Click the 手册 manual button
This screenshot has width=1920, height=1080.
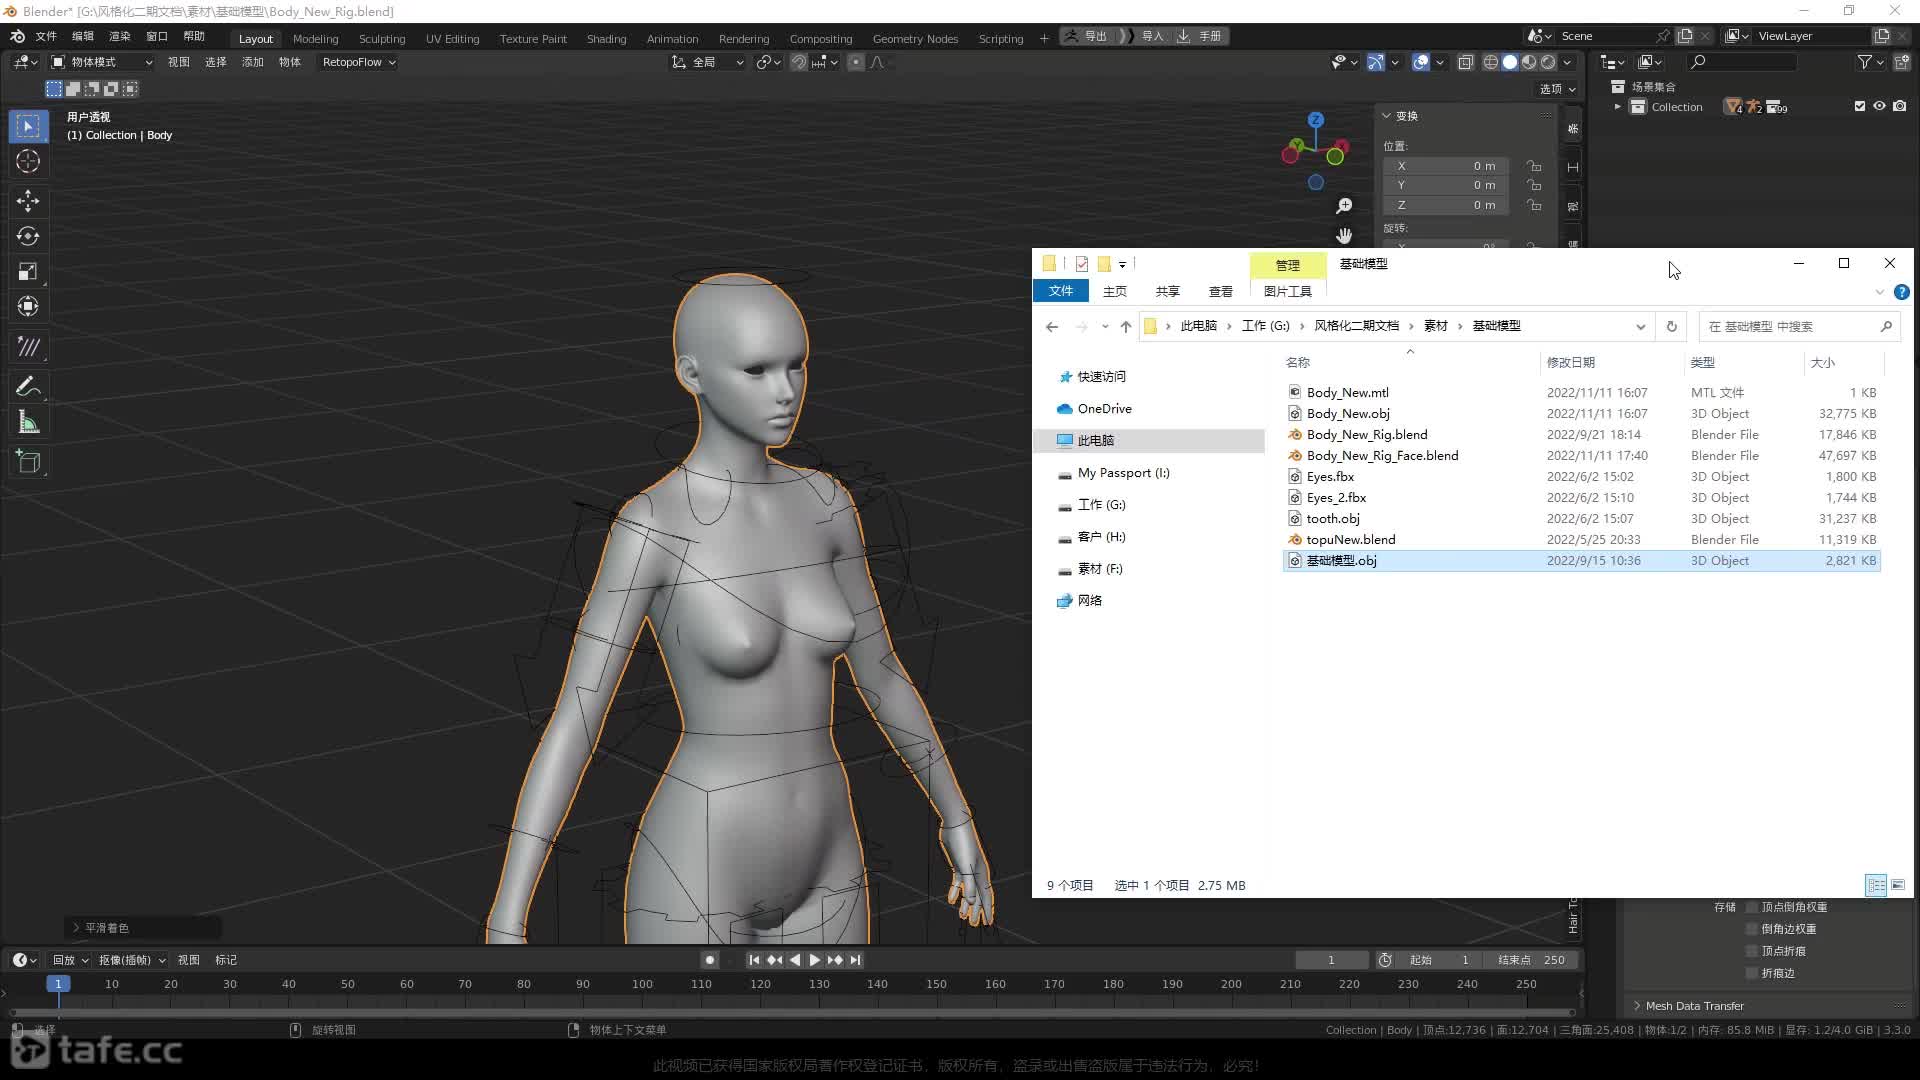(x=1201, y=36)
